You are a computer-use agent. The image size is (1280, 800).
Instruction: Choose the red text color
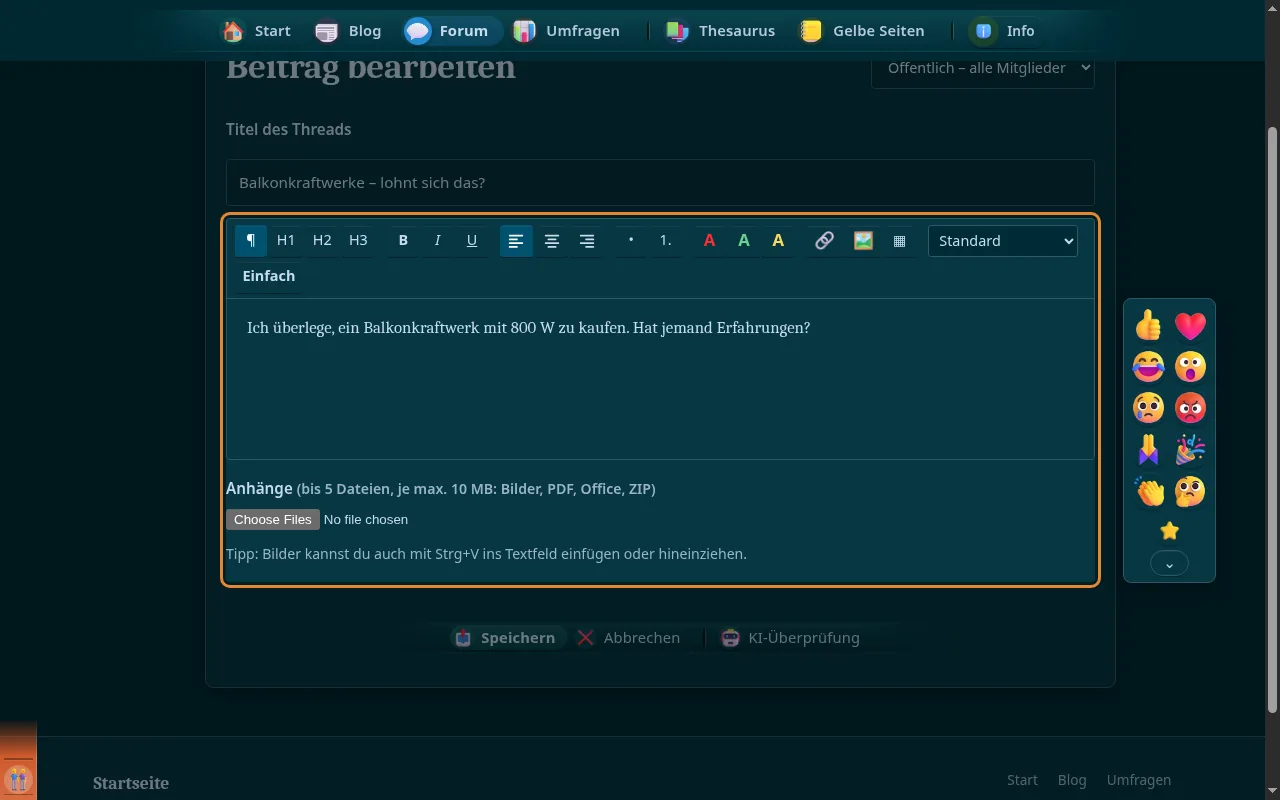point(709,241)
